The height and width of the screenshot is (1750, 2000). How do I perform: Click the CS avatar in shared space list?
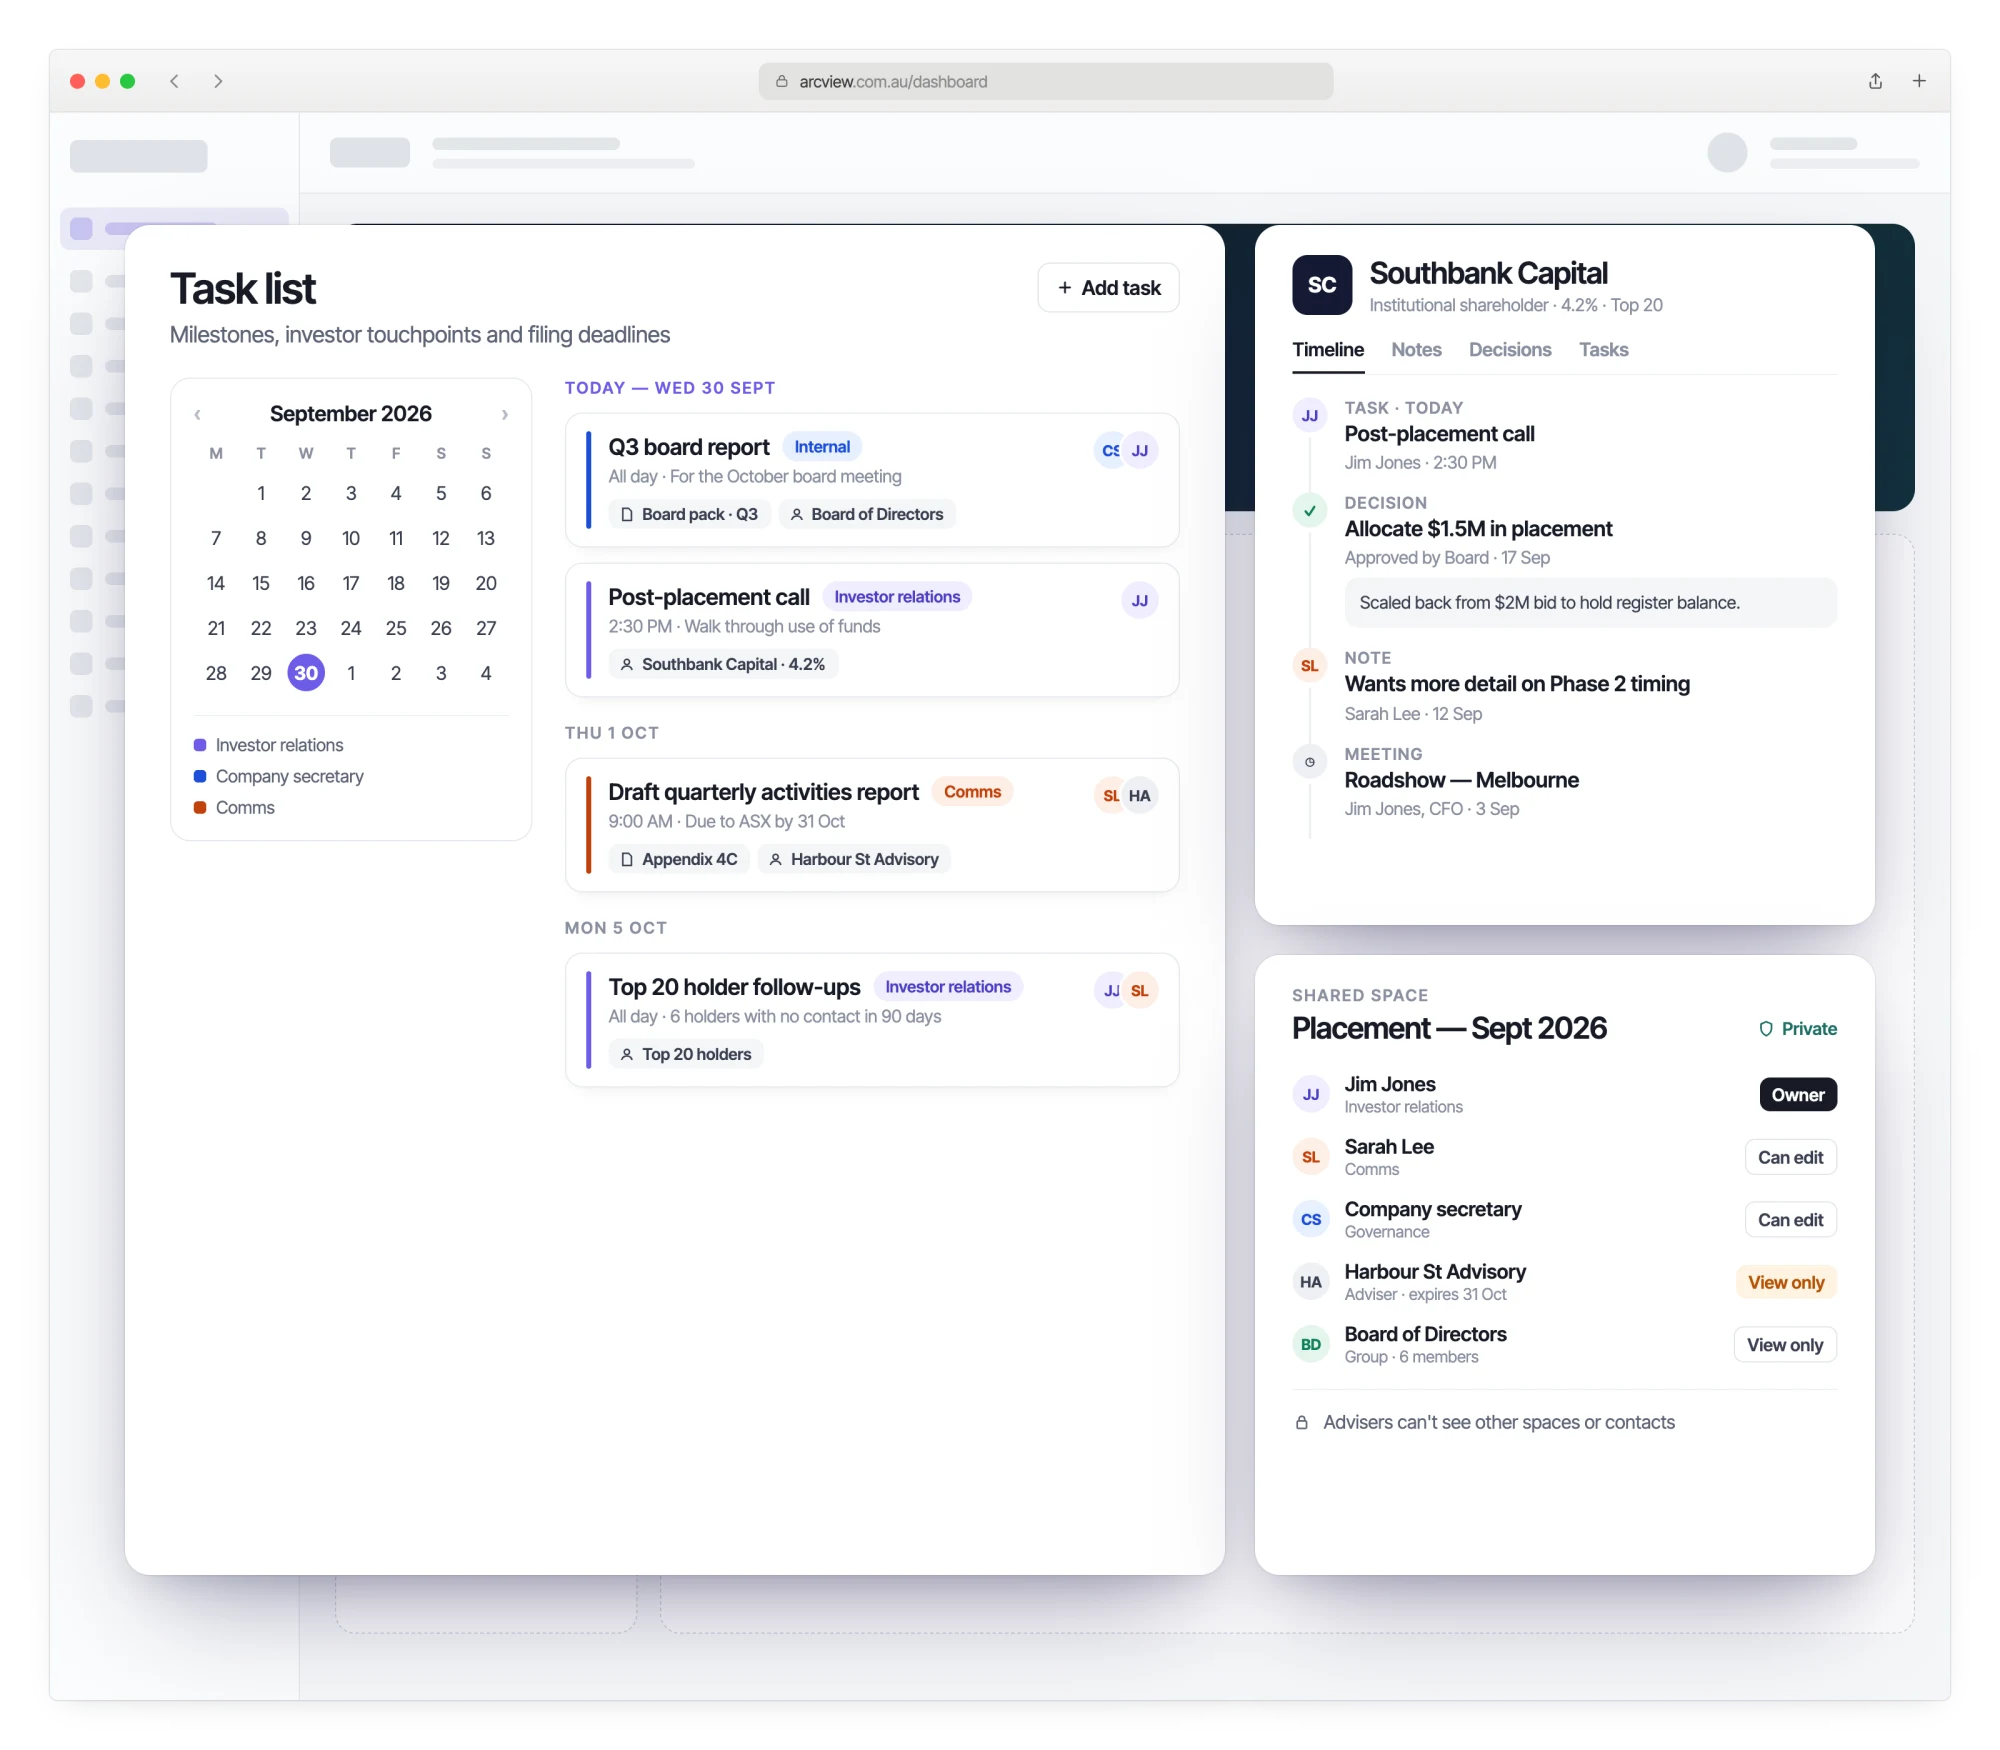click(1310, 1219)
